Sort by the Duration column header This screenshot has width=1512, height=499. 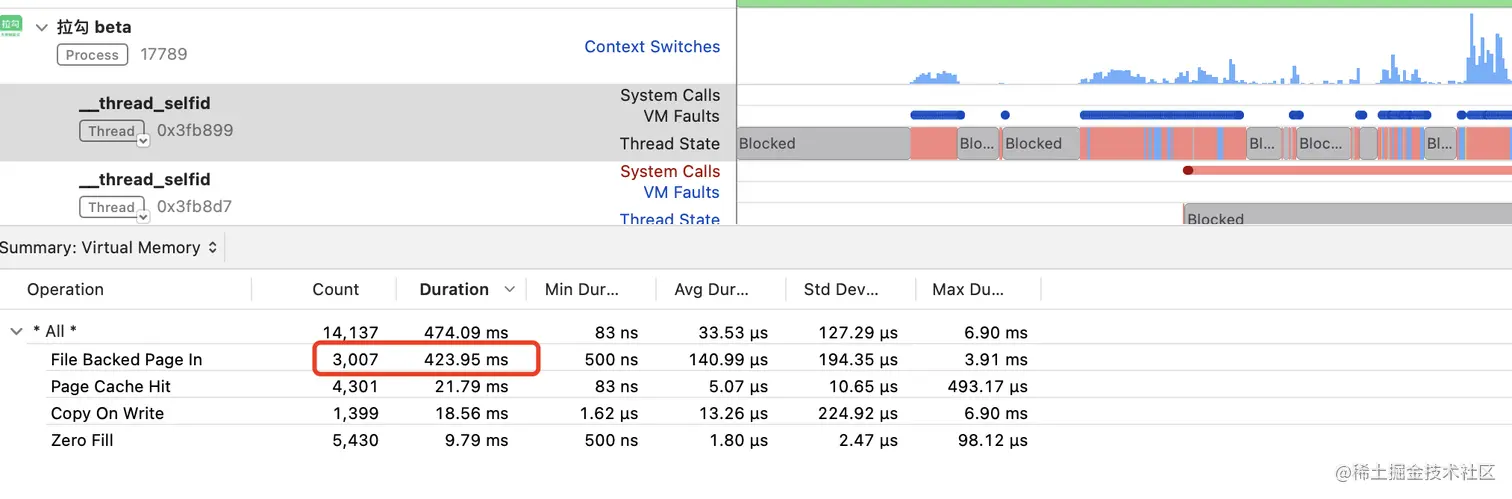click(x=454, y=289)
